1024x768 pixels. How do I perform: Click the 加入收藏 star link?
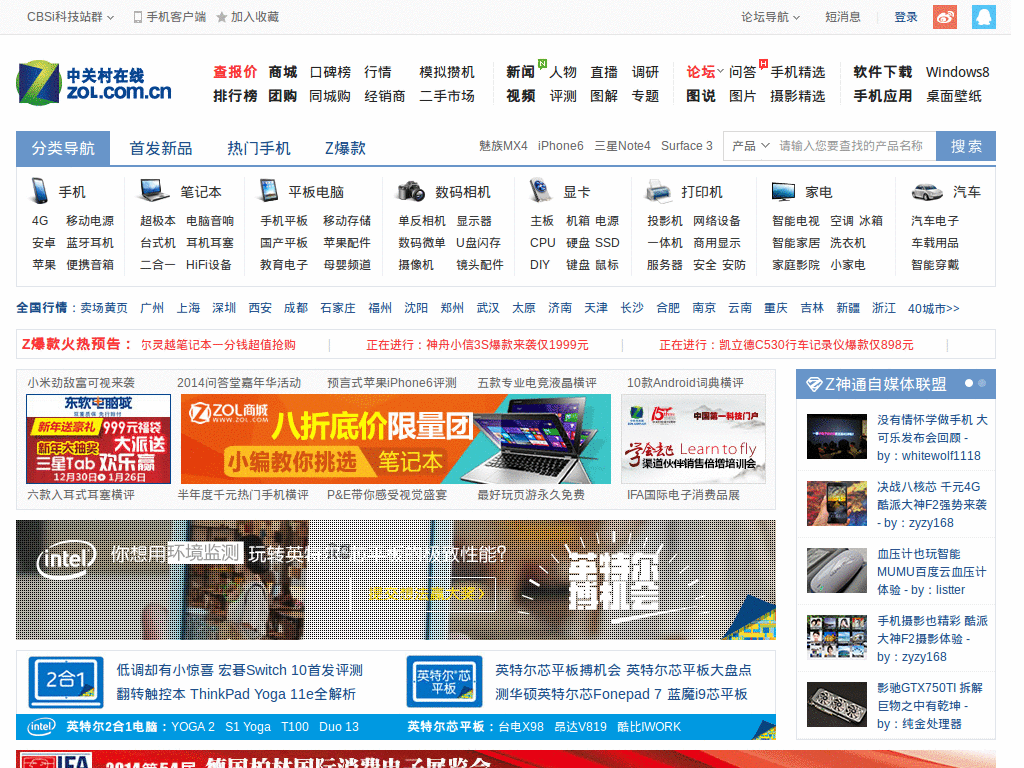[x=248, y=17]
